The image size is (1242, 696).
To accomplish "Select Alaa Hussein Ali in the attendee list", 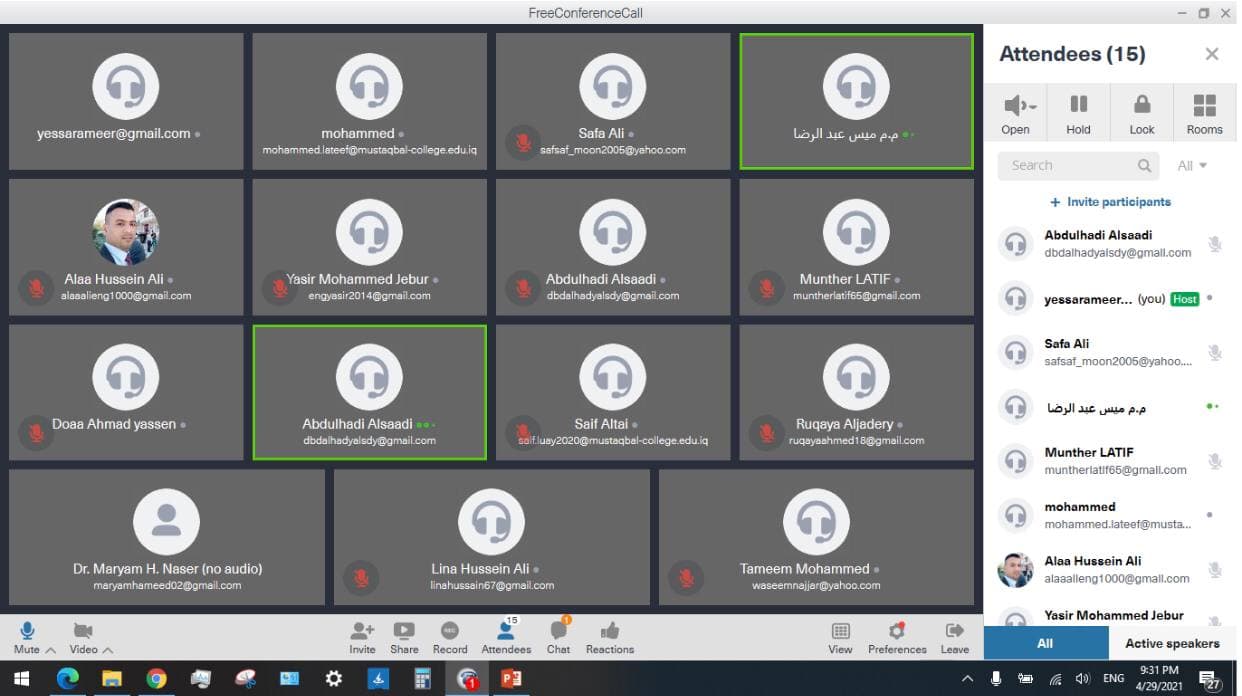I will coord(1110,569).
